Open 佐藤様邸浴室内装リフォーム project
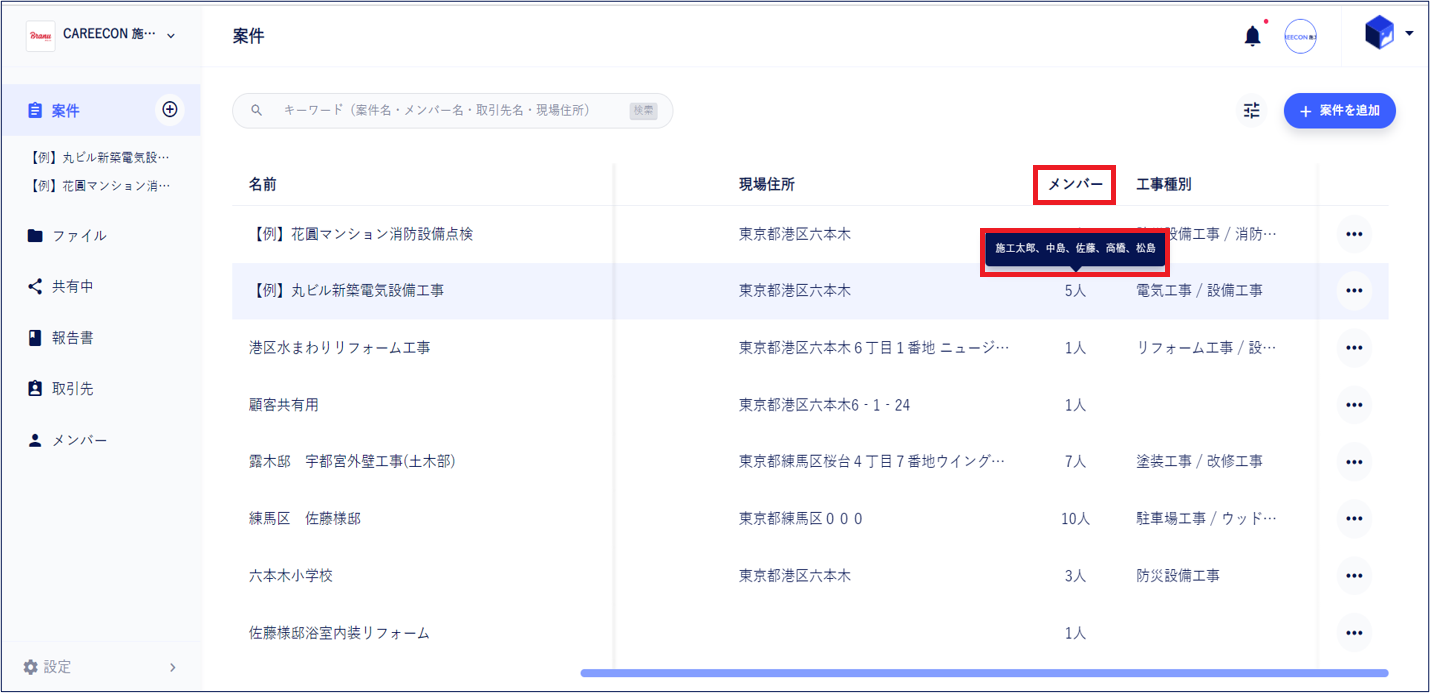 [339, 633]
